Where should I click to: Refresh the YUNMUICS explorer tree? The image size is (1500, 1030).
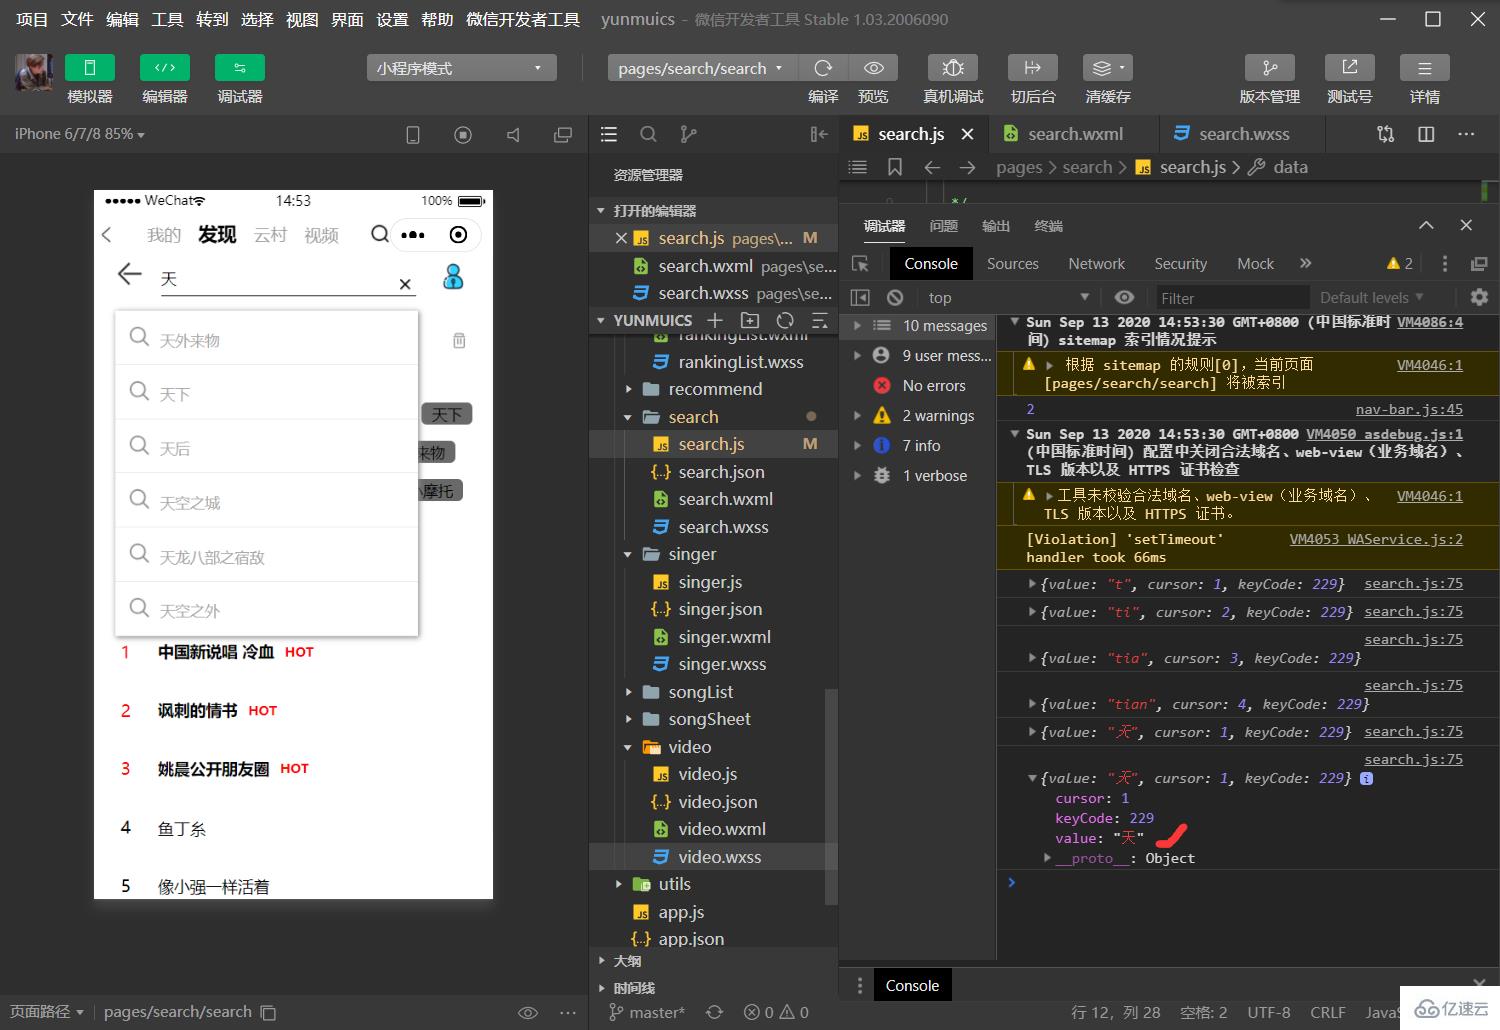coord(785,320)
